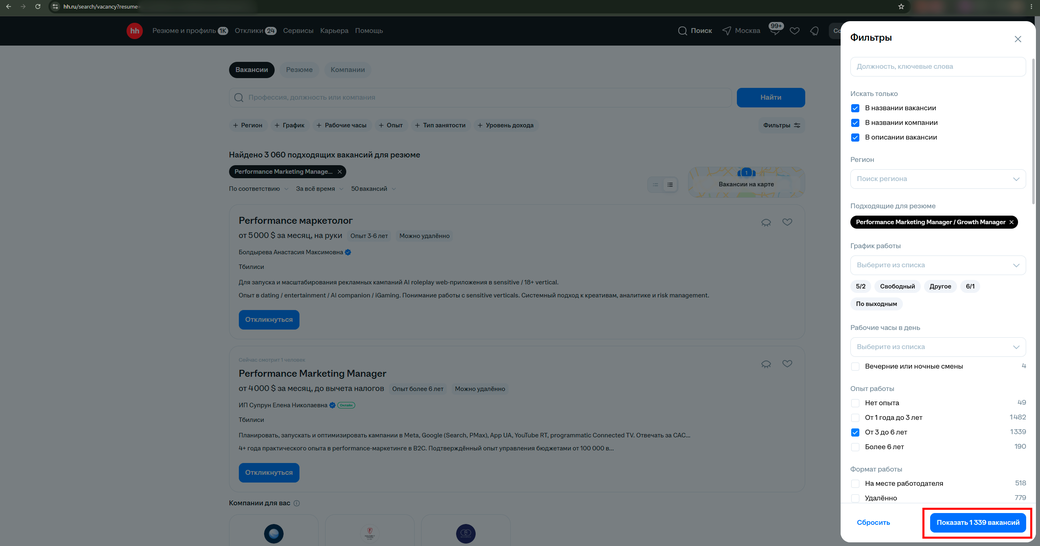Click the Должность, ключевые слова input field
1040x546 pixels.
[938, 66]
